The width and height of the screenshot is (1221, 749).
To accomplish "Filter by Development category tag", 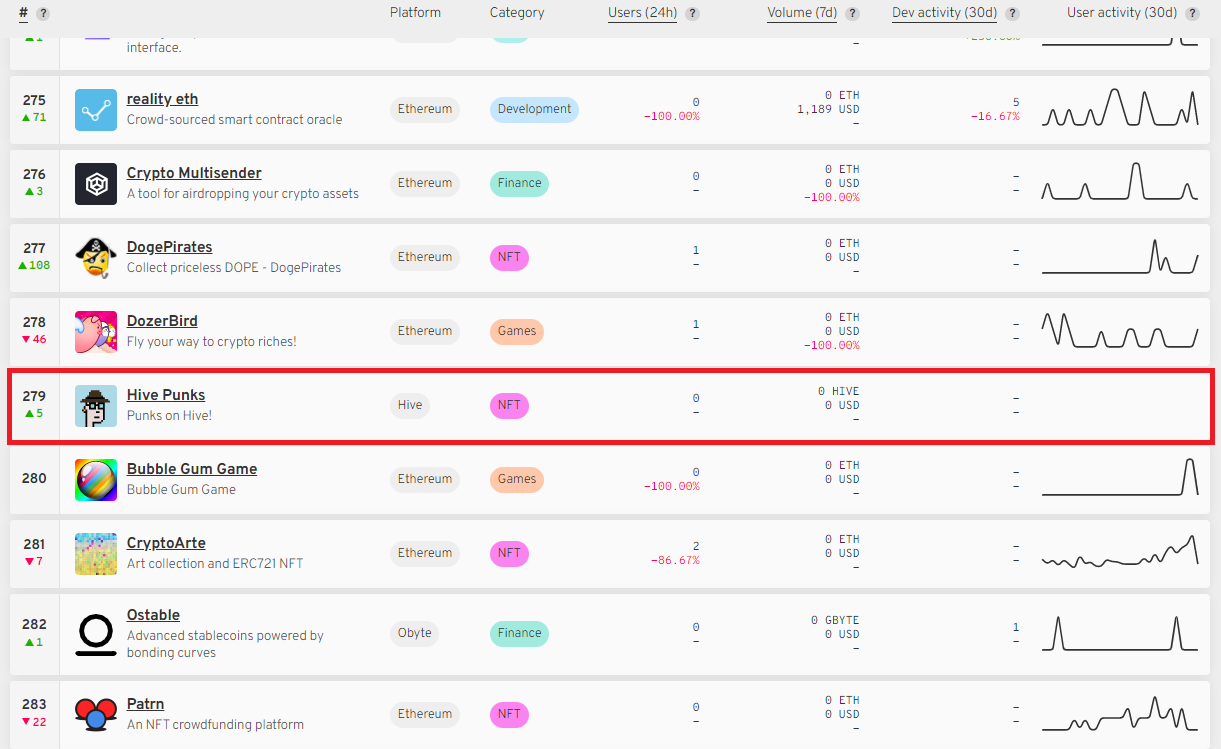I will coord(534,109).
